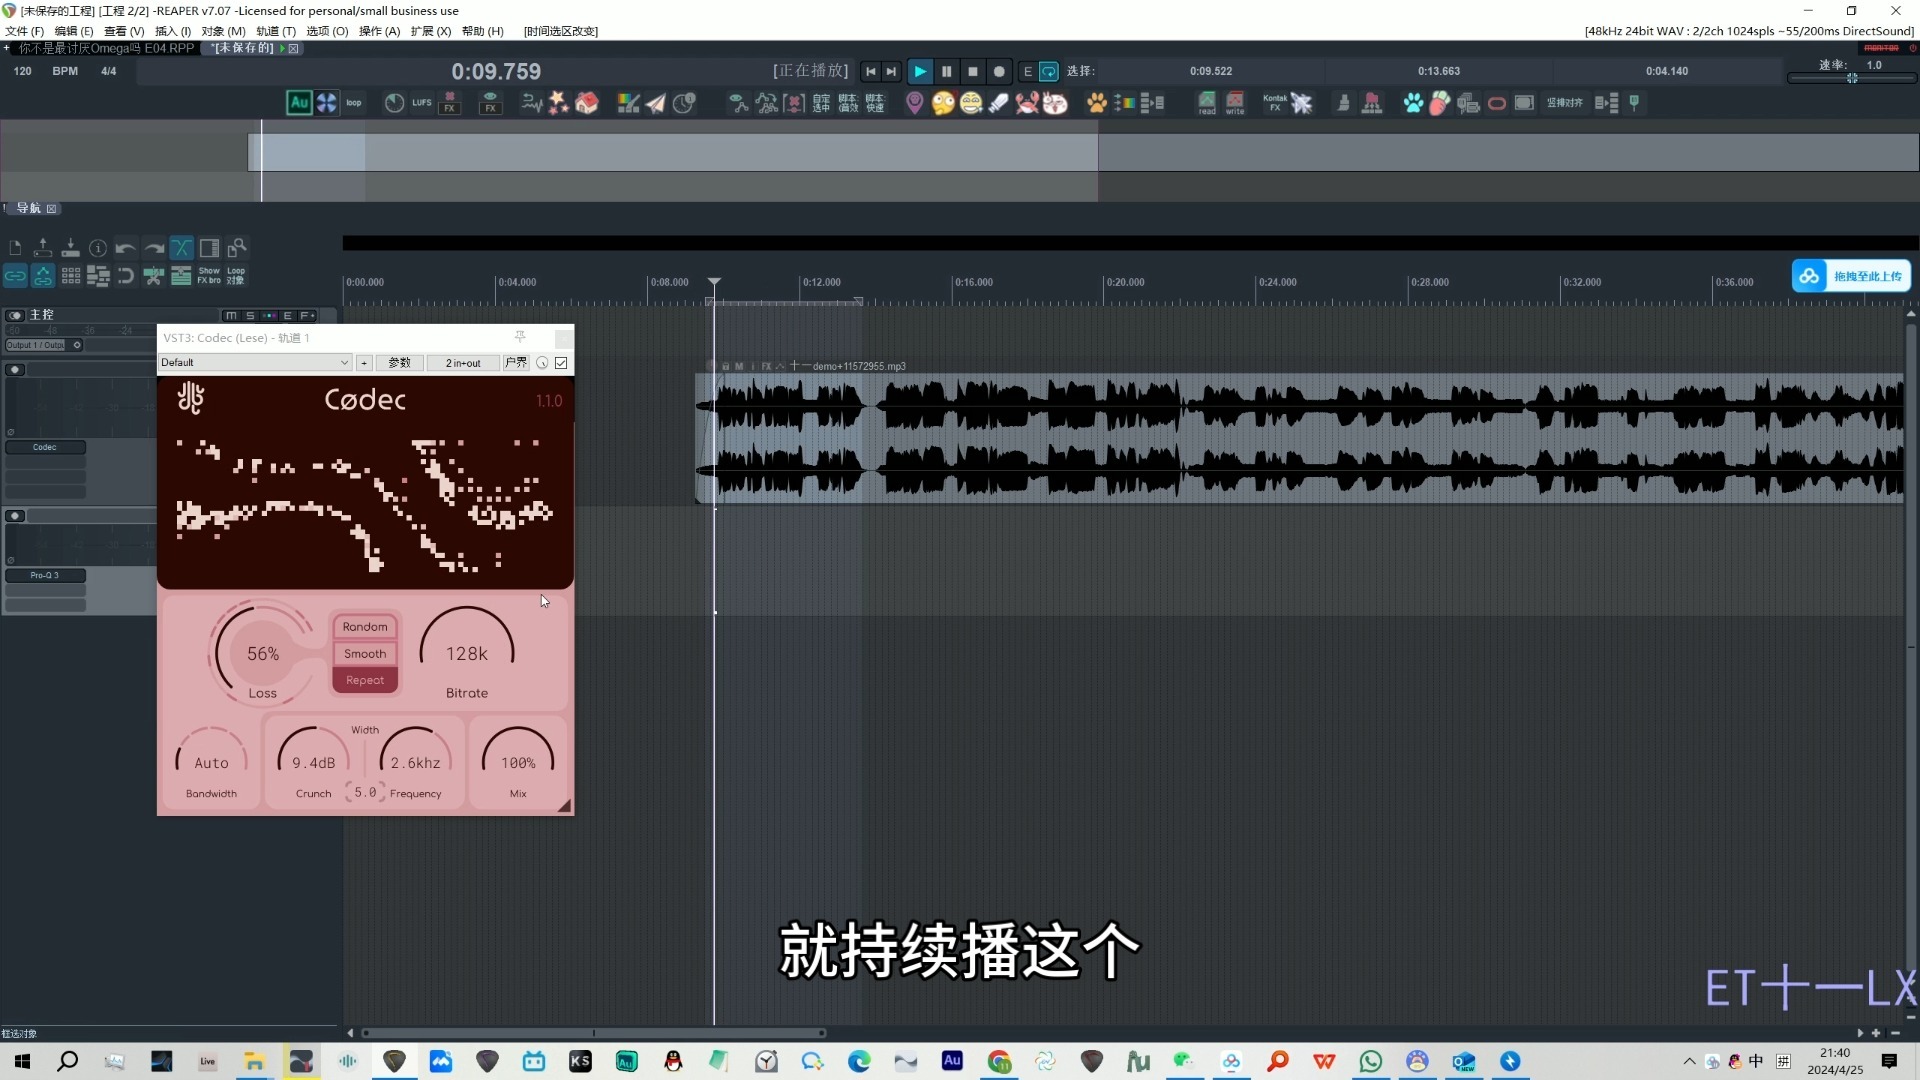The height and width of the screenshot is (1080, 1920).
Task: Open WhatsApp from the Windows taskbar
Action: [x=1371, y=1061]
